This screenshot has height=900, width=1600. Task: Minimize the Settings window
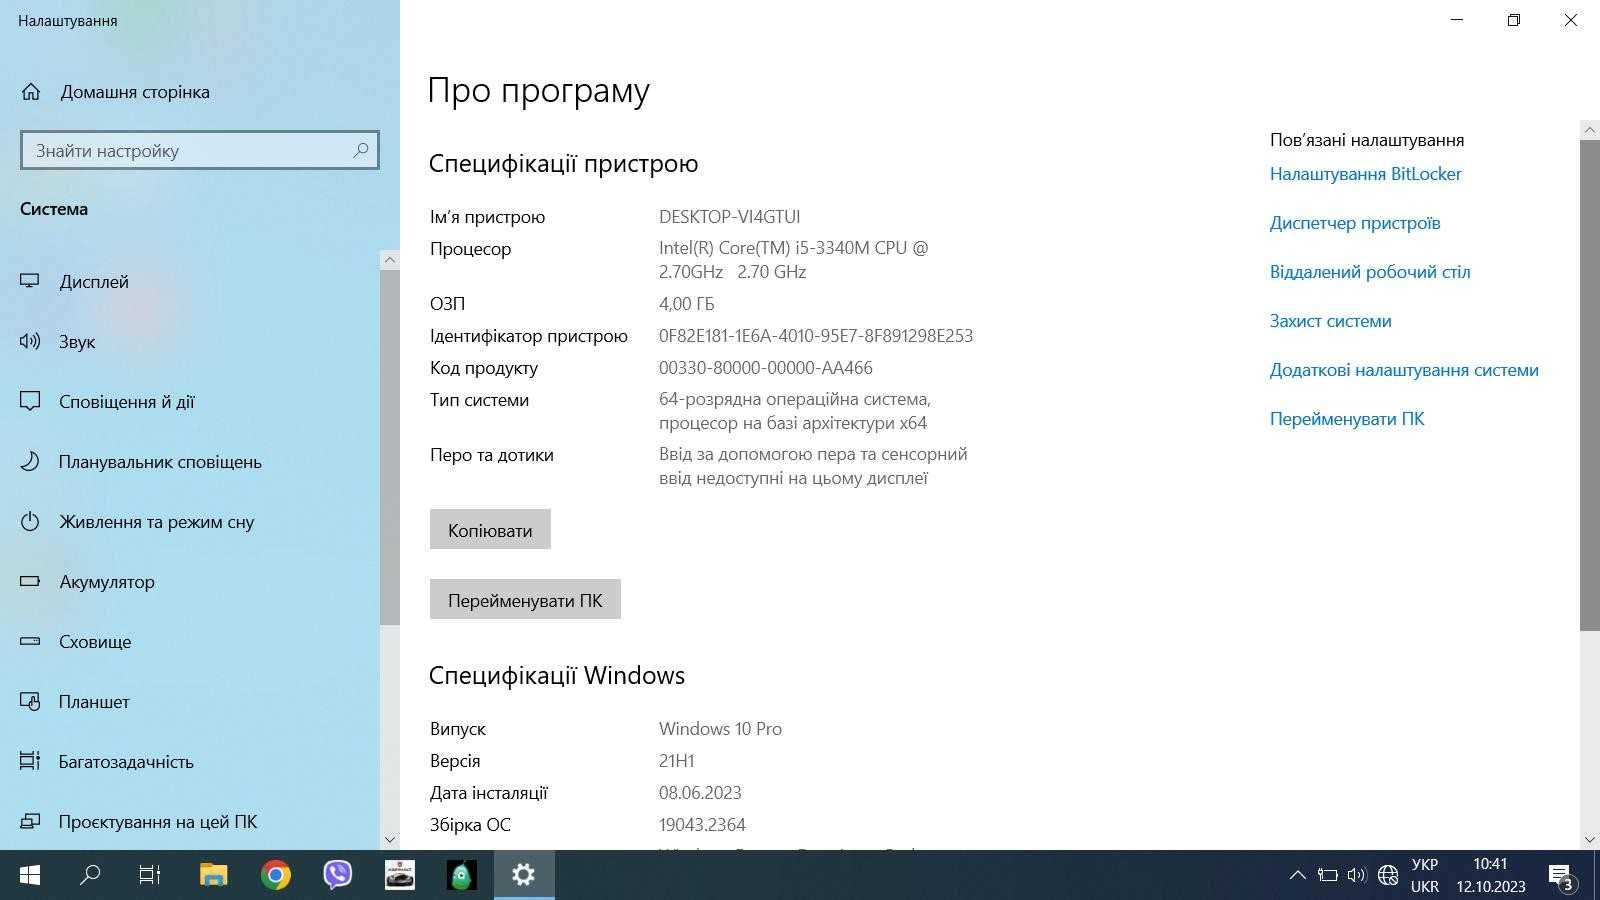click(x=1457, y=20)
